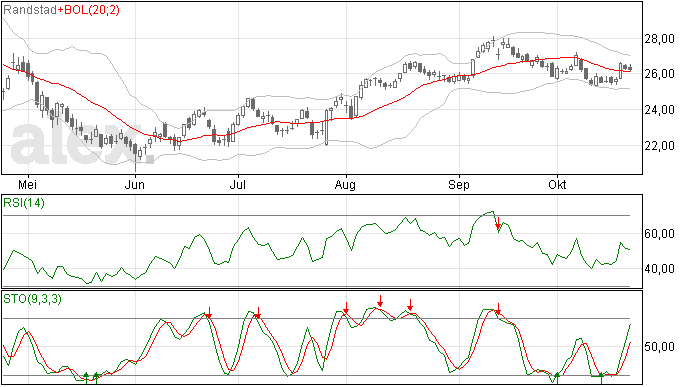Click the RSI(14) indicator label
690x387 pixels.
24,203
